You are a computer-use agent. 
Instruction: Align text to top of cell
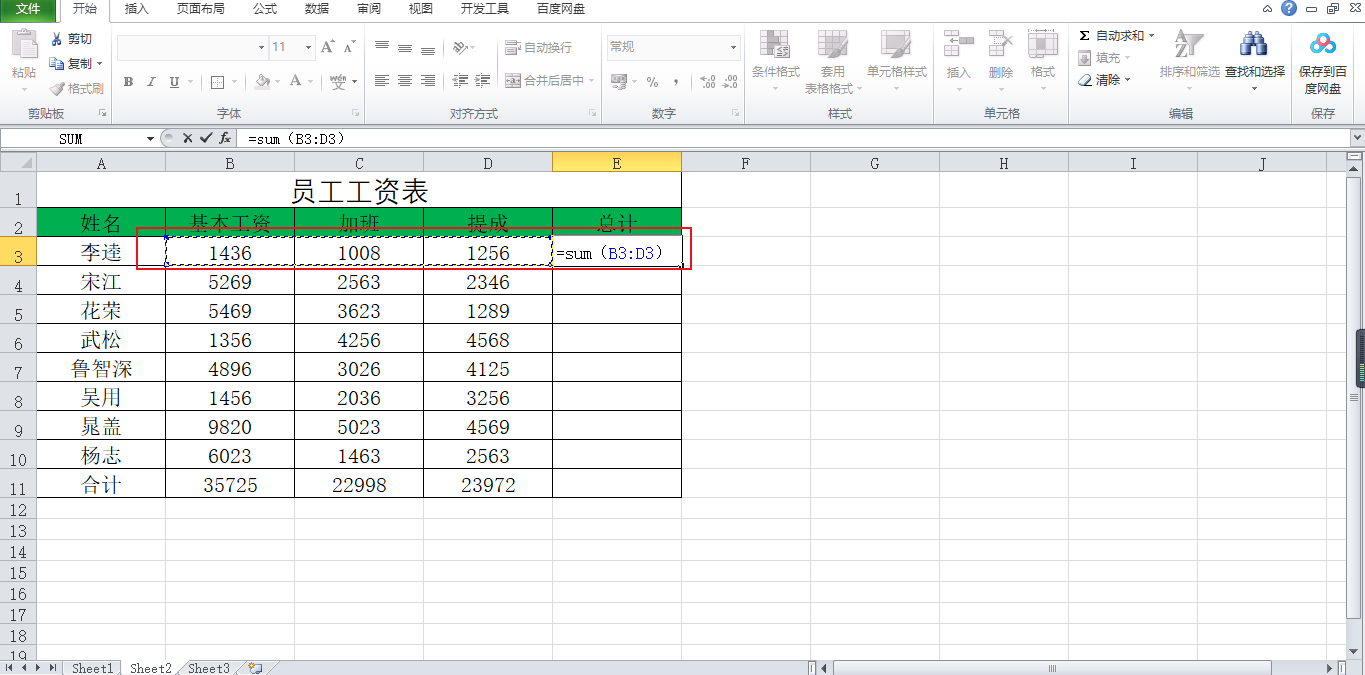point(382,47)
